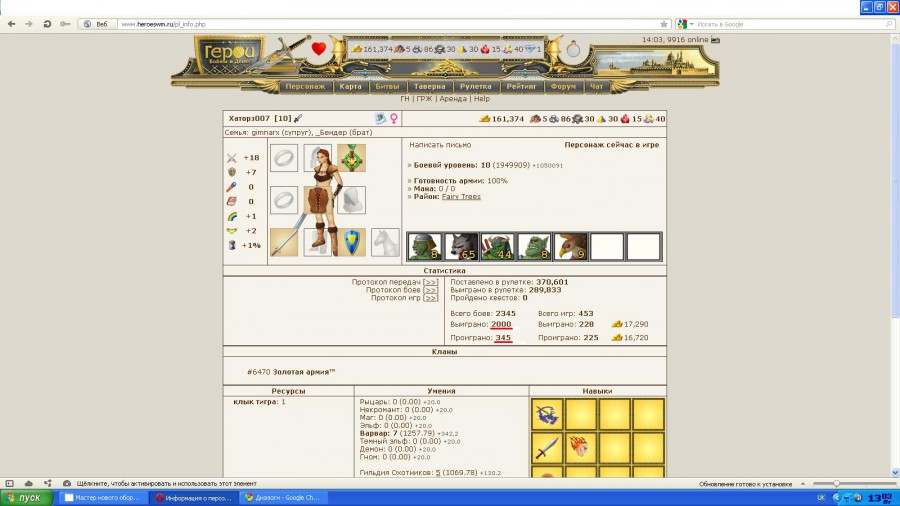Click the _Бендер brother name
This screenshot has width=900, height=506.
tap(333, 133)
